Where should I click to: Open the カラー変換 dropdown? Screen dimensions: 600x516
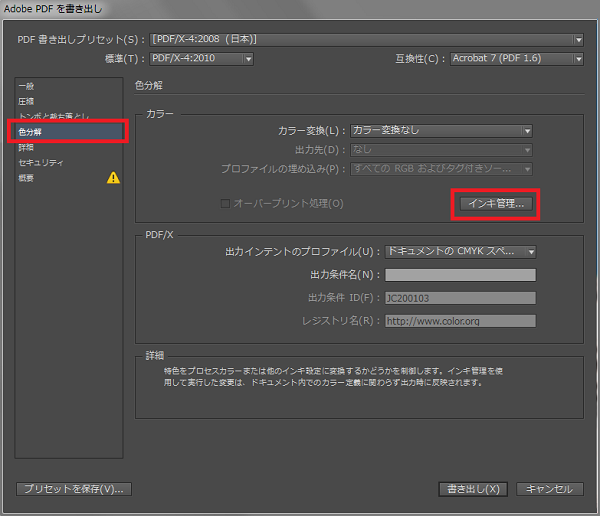pos(441,131)
